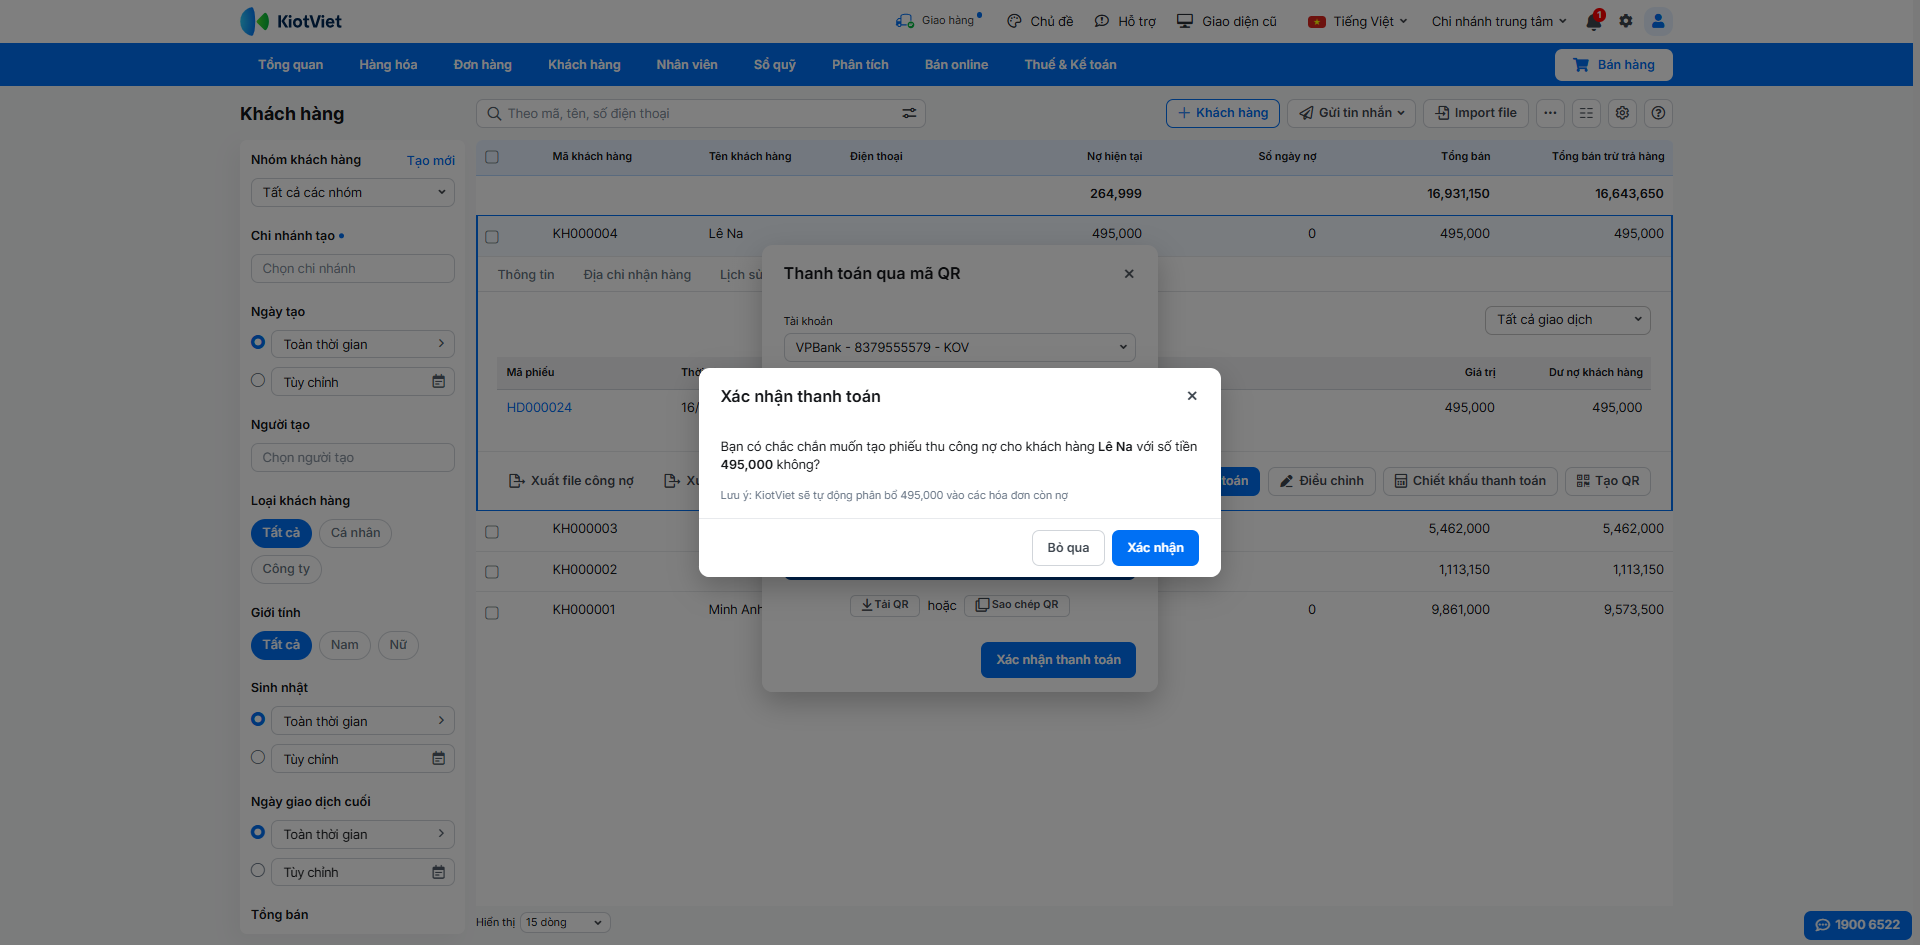
Task: Click Sao chép QR copy button
Action: tap(1017, 605)
